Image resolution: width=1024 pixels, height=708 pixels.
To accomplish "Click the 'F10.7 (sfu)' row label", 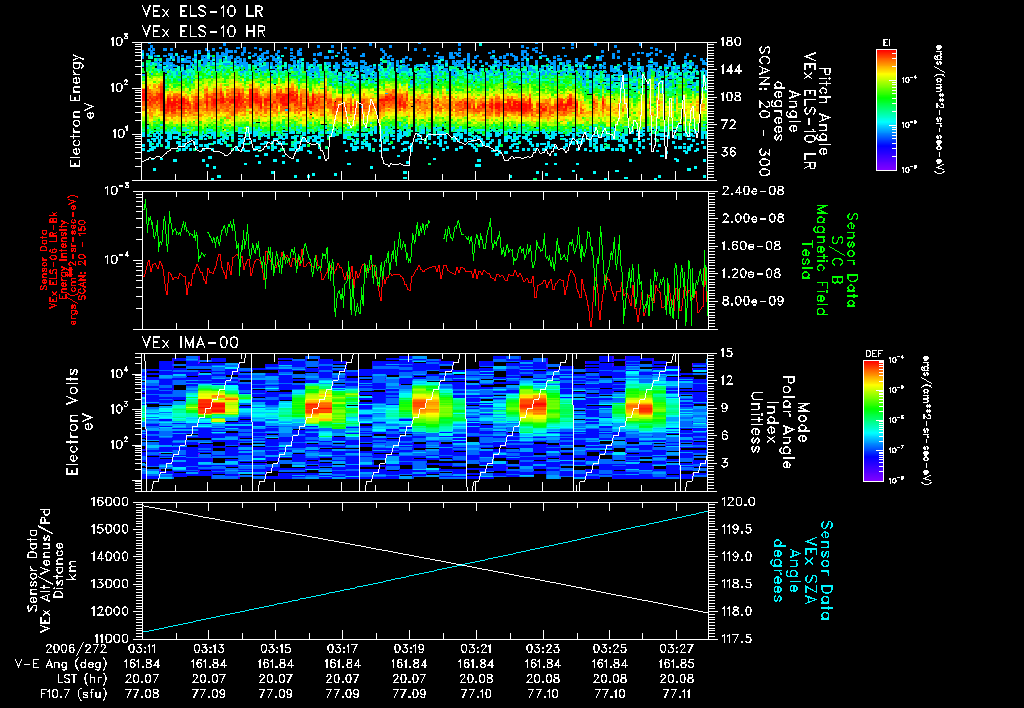I will pyautogui.click(x=72, y=694).
